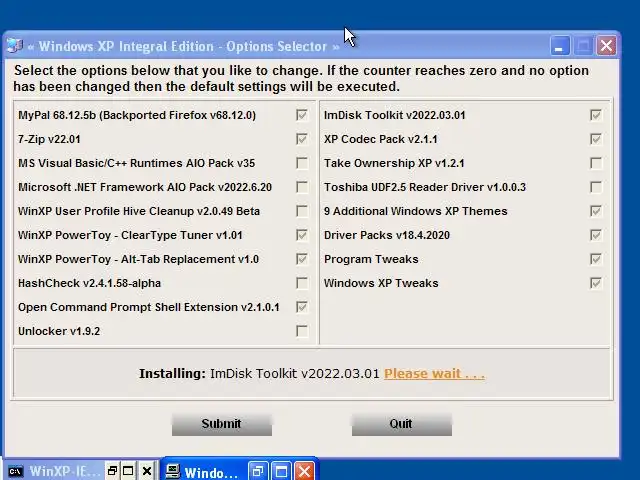Click the 'Unlocker v1.9.2' label

pyautogui.click(x=59, y=331)
